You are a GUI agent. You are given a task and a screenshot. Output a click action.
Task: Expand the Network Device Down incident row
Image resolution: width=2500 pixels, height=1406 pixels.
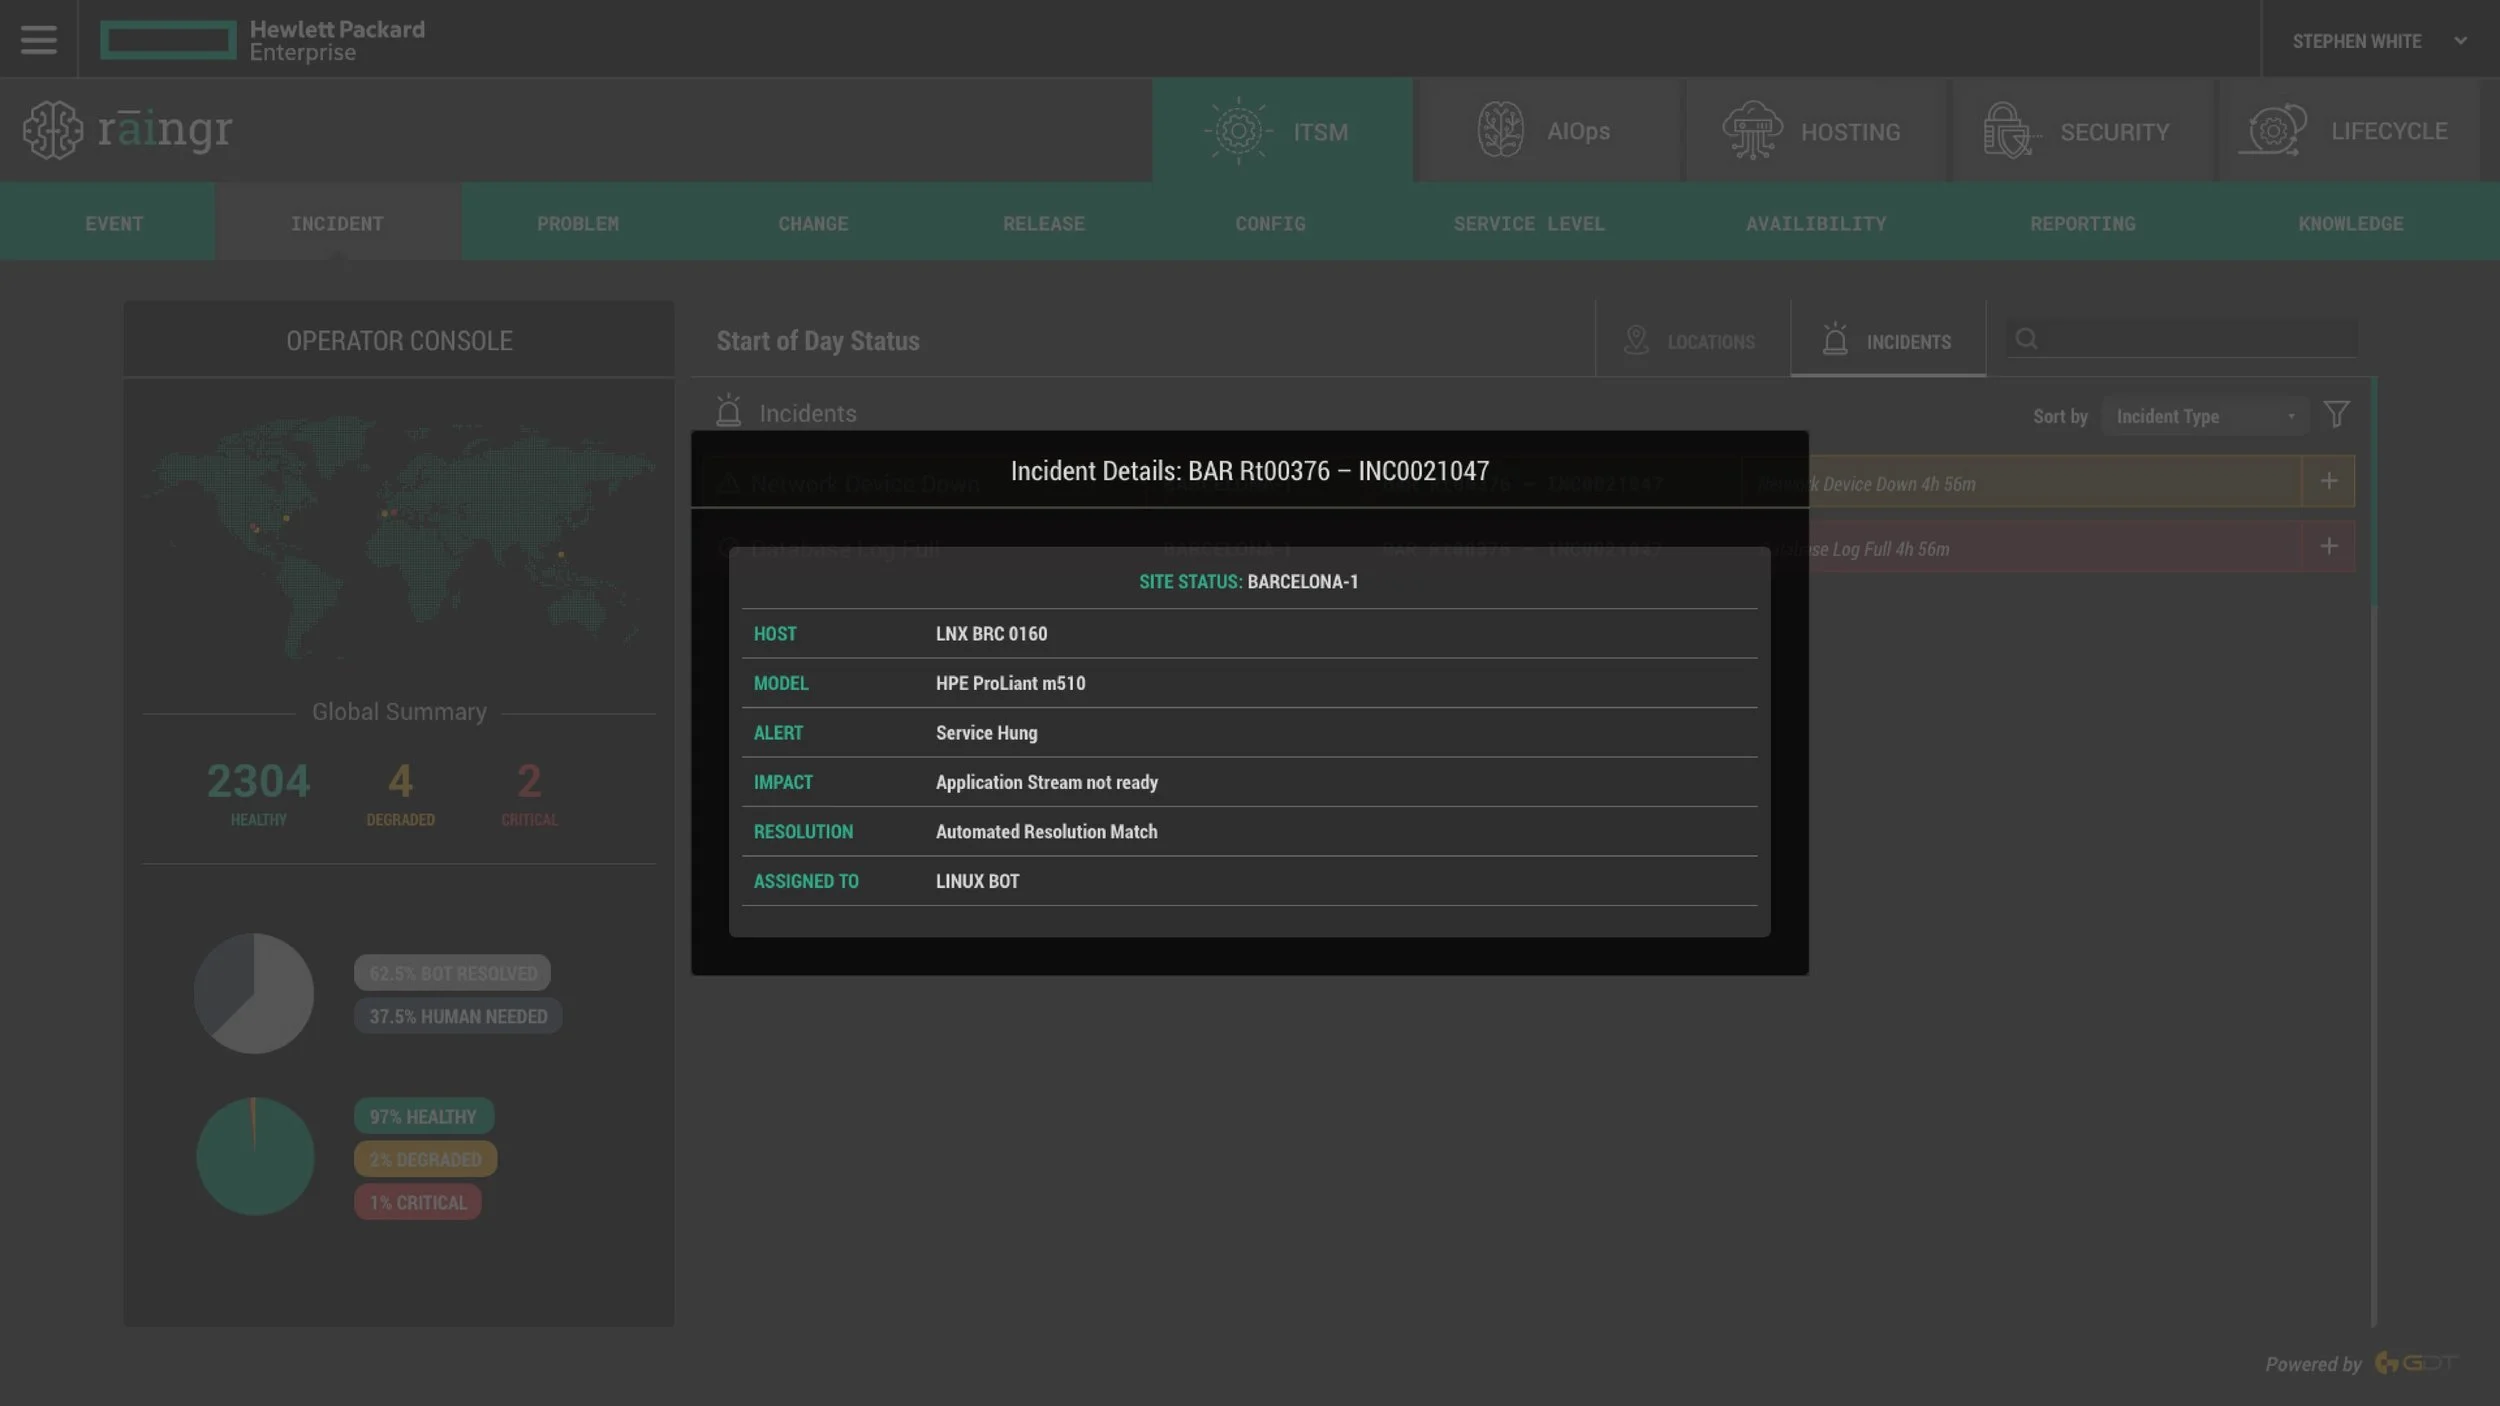pos(2328,482)
